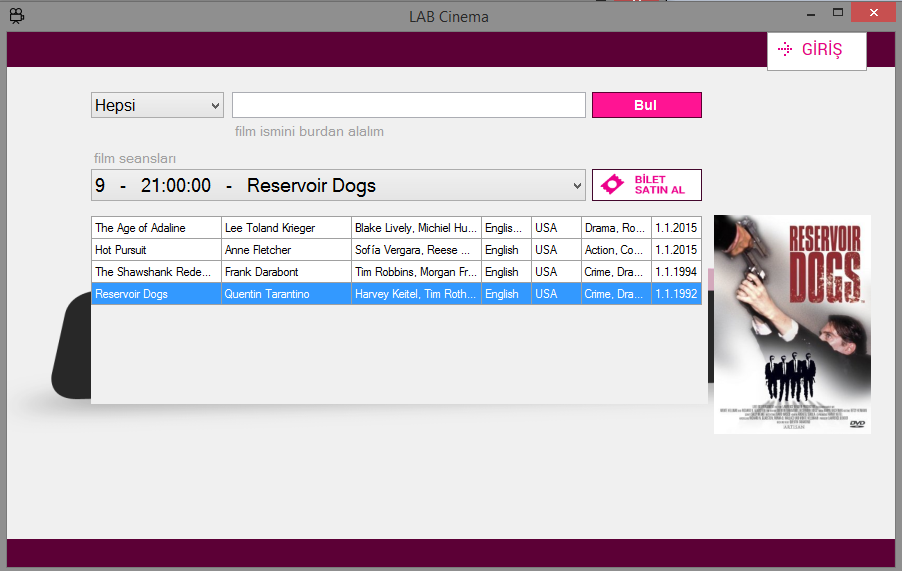The image size is (902, 571).
Task: Select 'Action, Co...' genre cell
Action: pos(616,250)
